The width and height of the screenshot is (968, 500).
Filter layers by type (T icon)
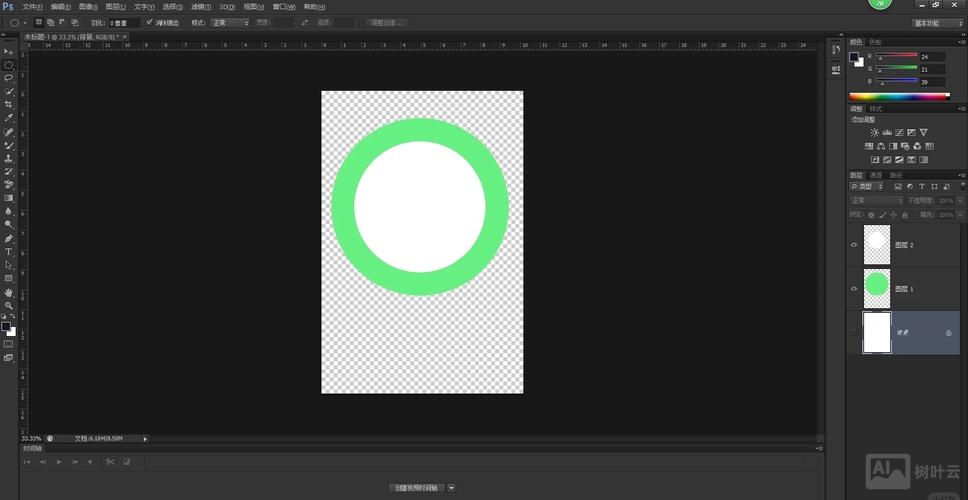tap(922, 186)
